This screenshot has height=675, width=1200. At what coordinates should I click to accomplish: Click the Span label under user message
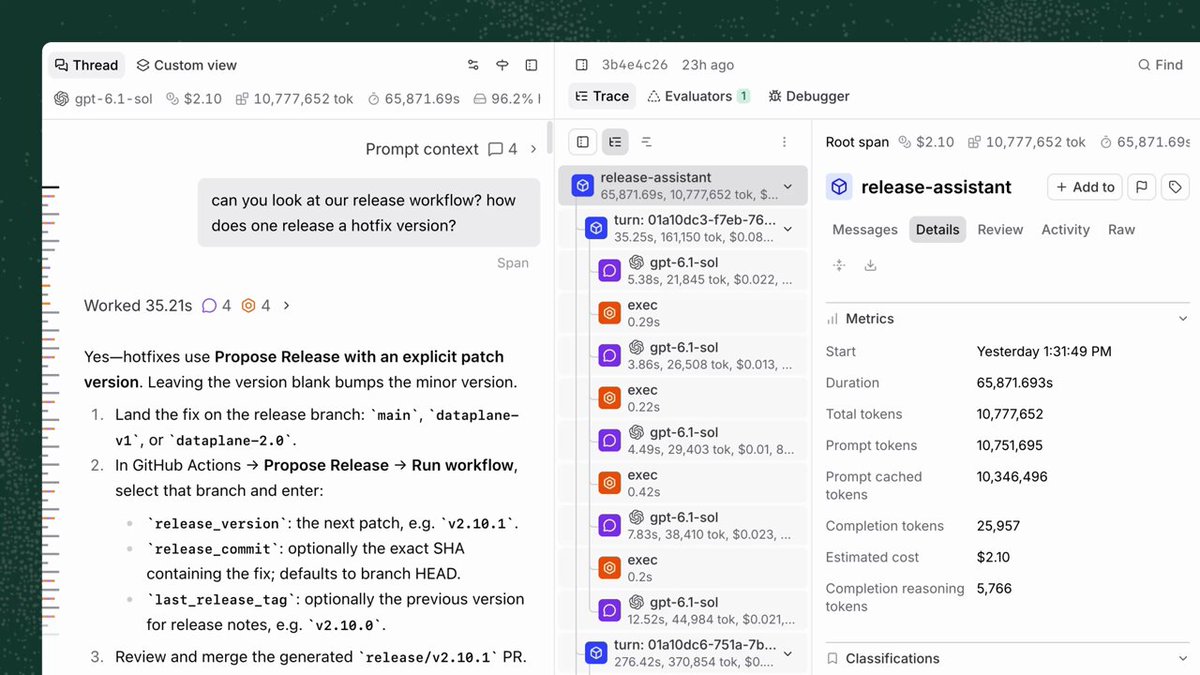coord(513,263)
